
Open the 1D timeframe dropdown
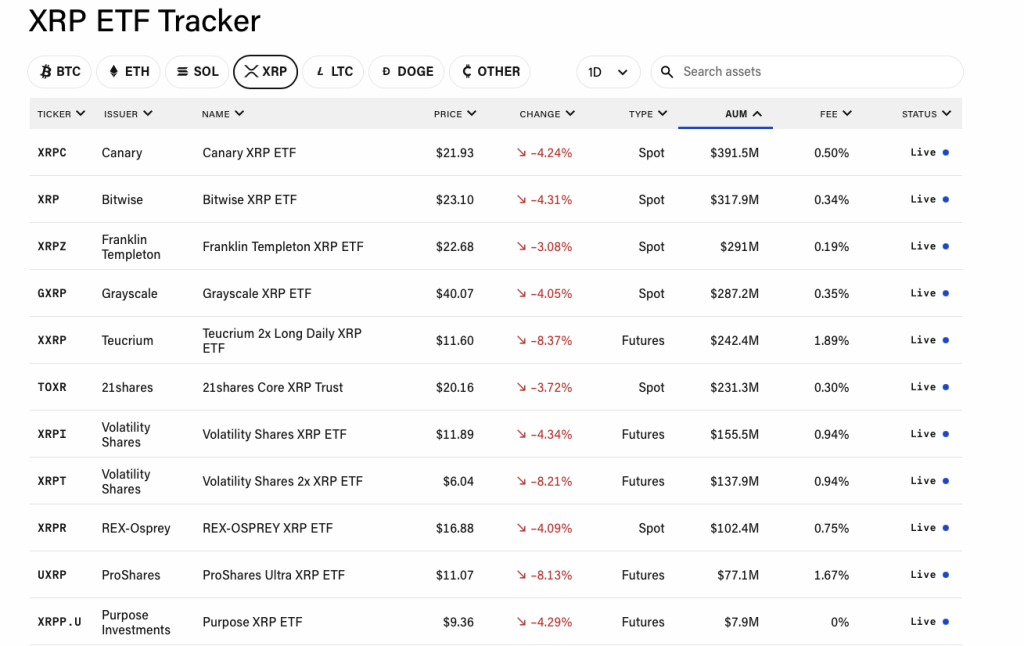click(608, 72)
